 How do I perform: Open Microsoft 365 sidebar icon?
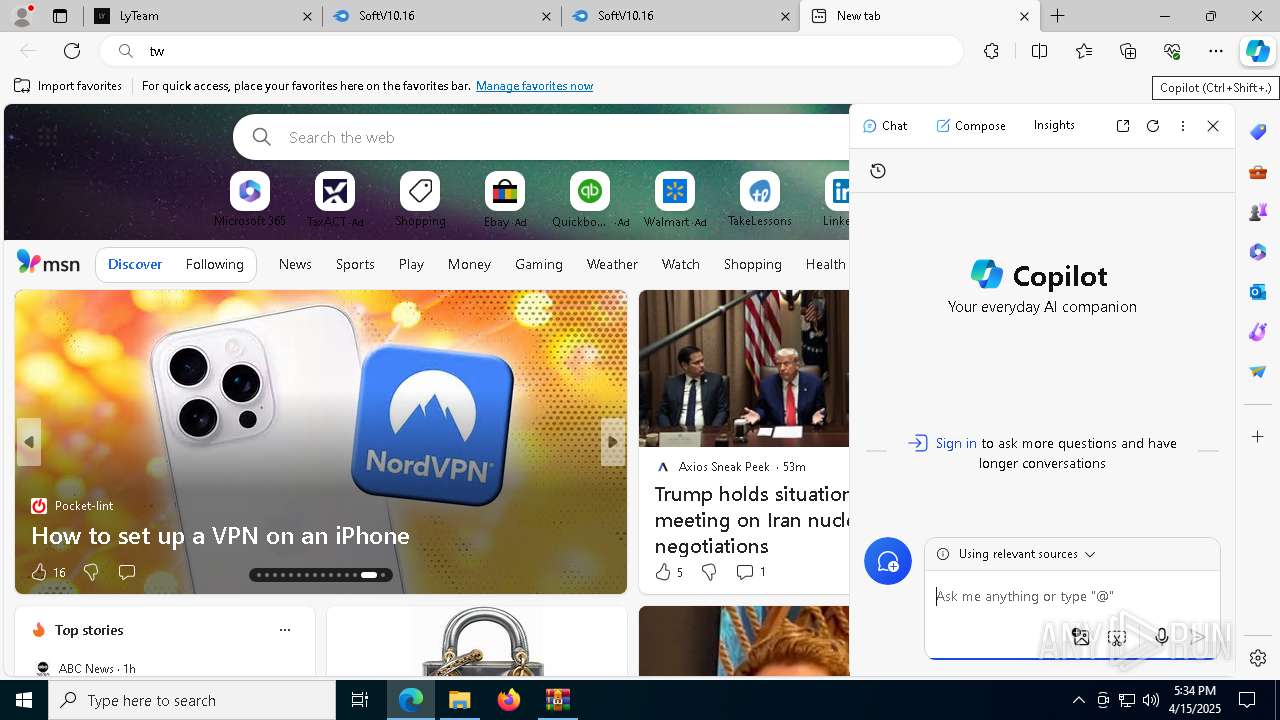(x=1258, y=252)
